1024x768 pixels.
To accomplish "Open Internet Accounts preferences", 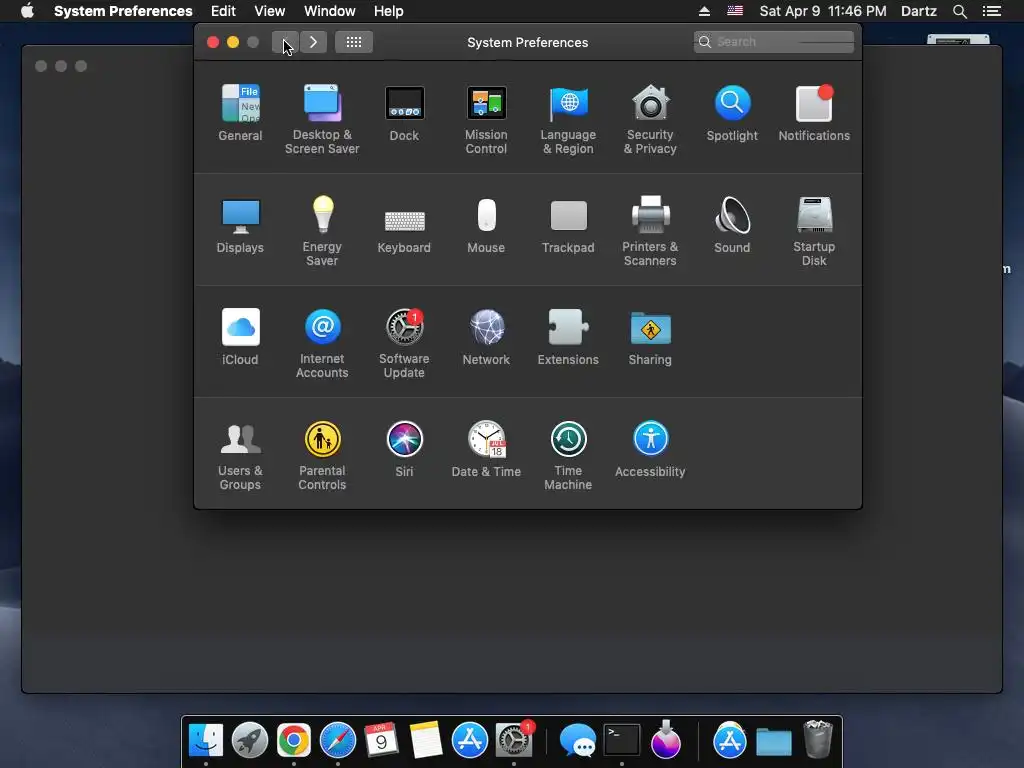I will coord(322,344).
